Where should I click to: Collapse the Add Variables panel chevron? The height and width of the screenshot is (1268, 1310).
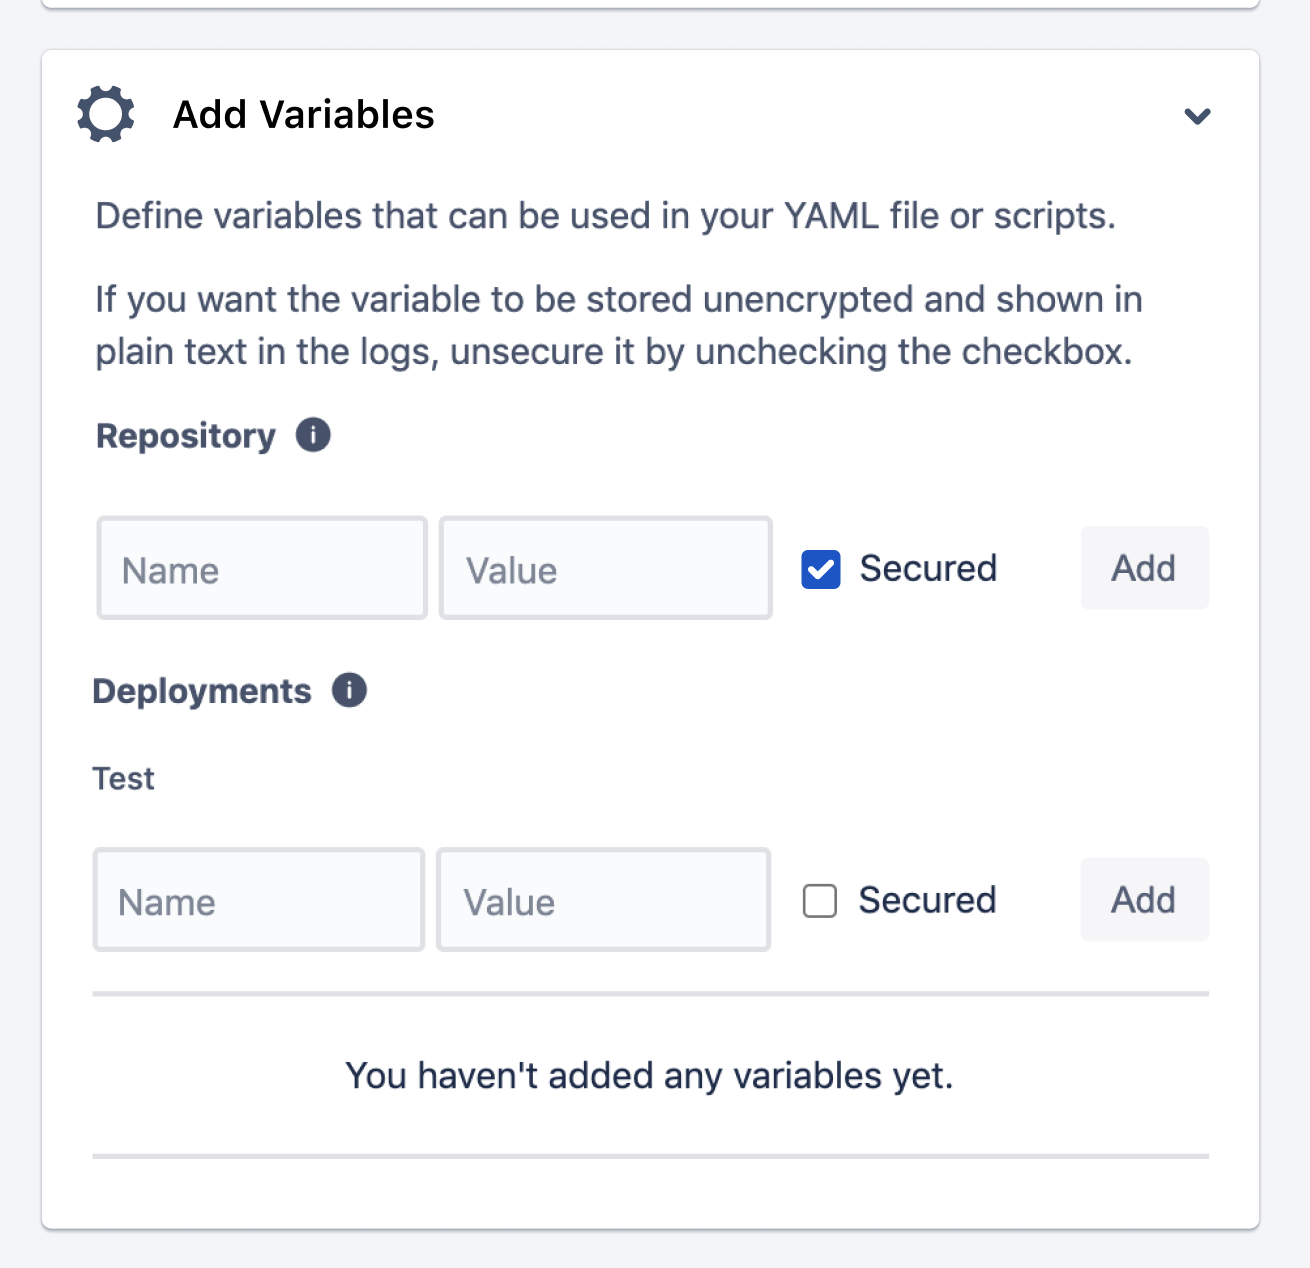[x=1197, y=116]
